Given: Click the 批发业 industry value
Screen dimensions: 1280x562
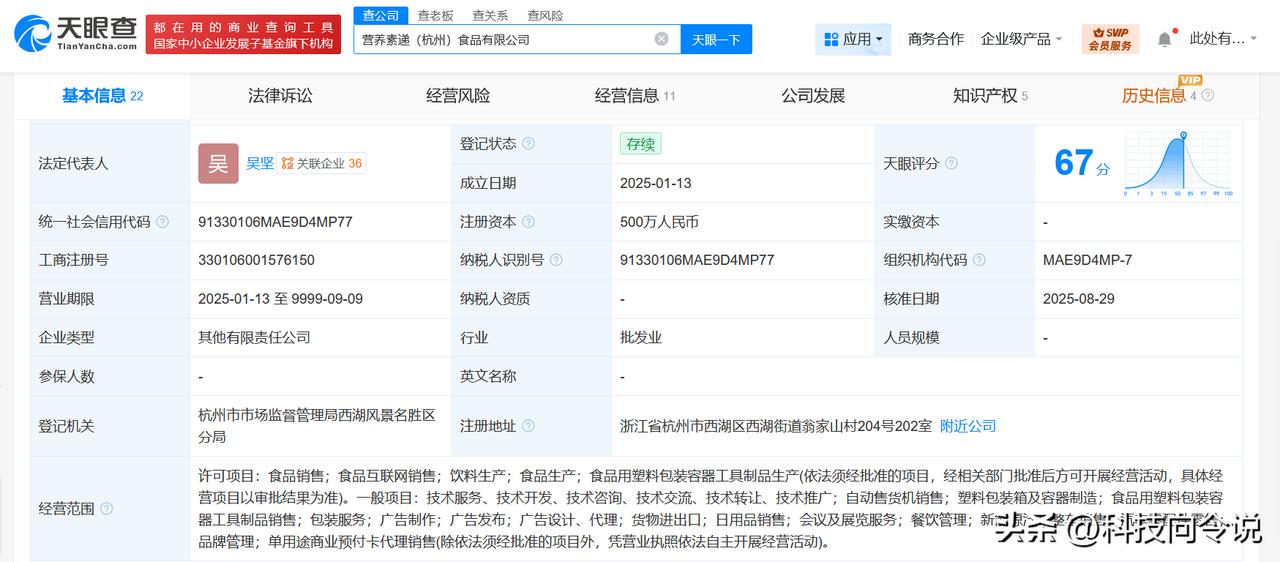Looking at the screenshot, I should (641, 338).
